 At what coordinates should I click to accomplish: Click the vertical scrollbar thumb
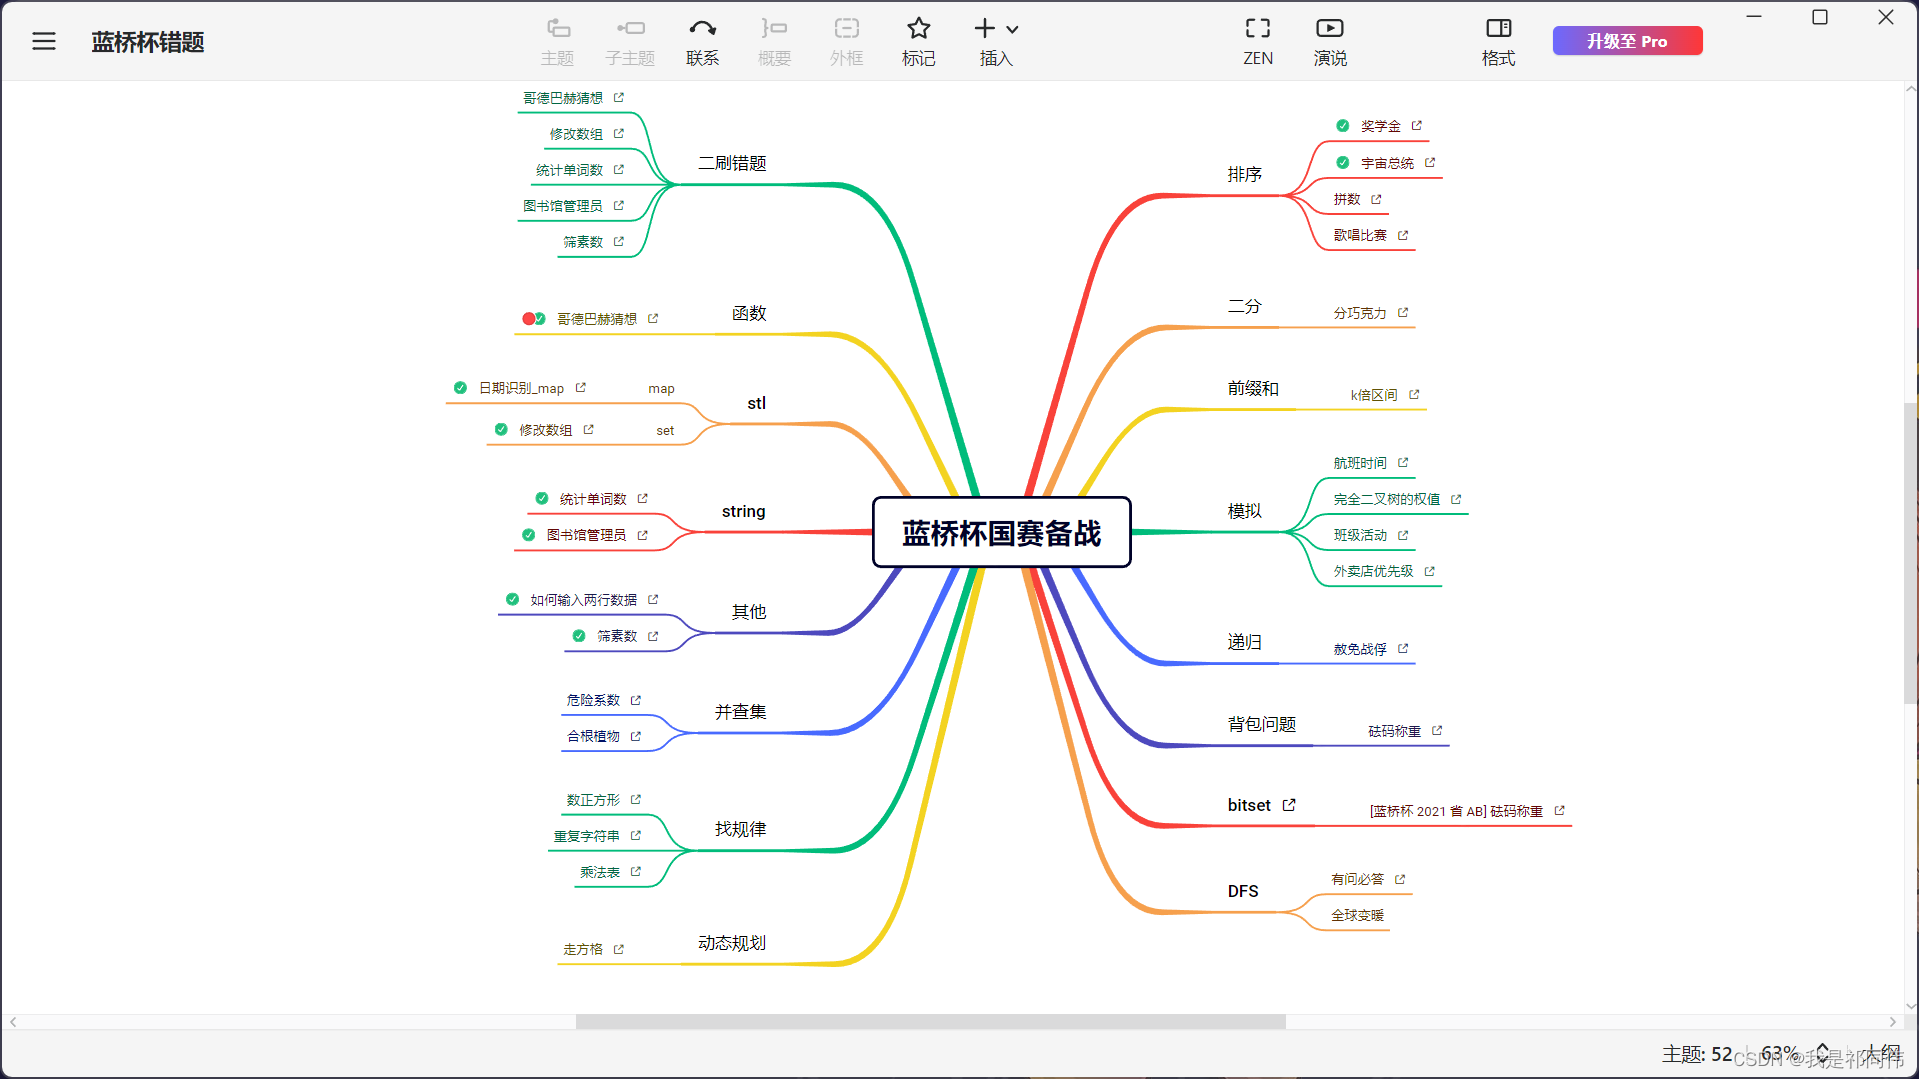pos(1911,553)
